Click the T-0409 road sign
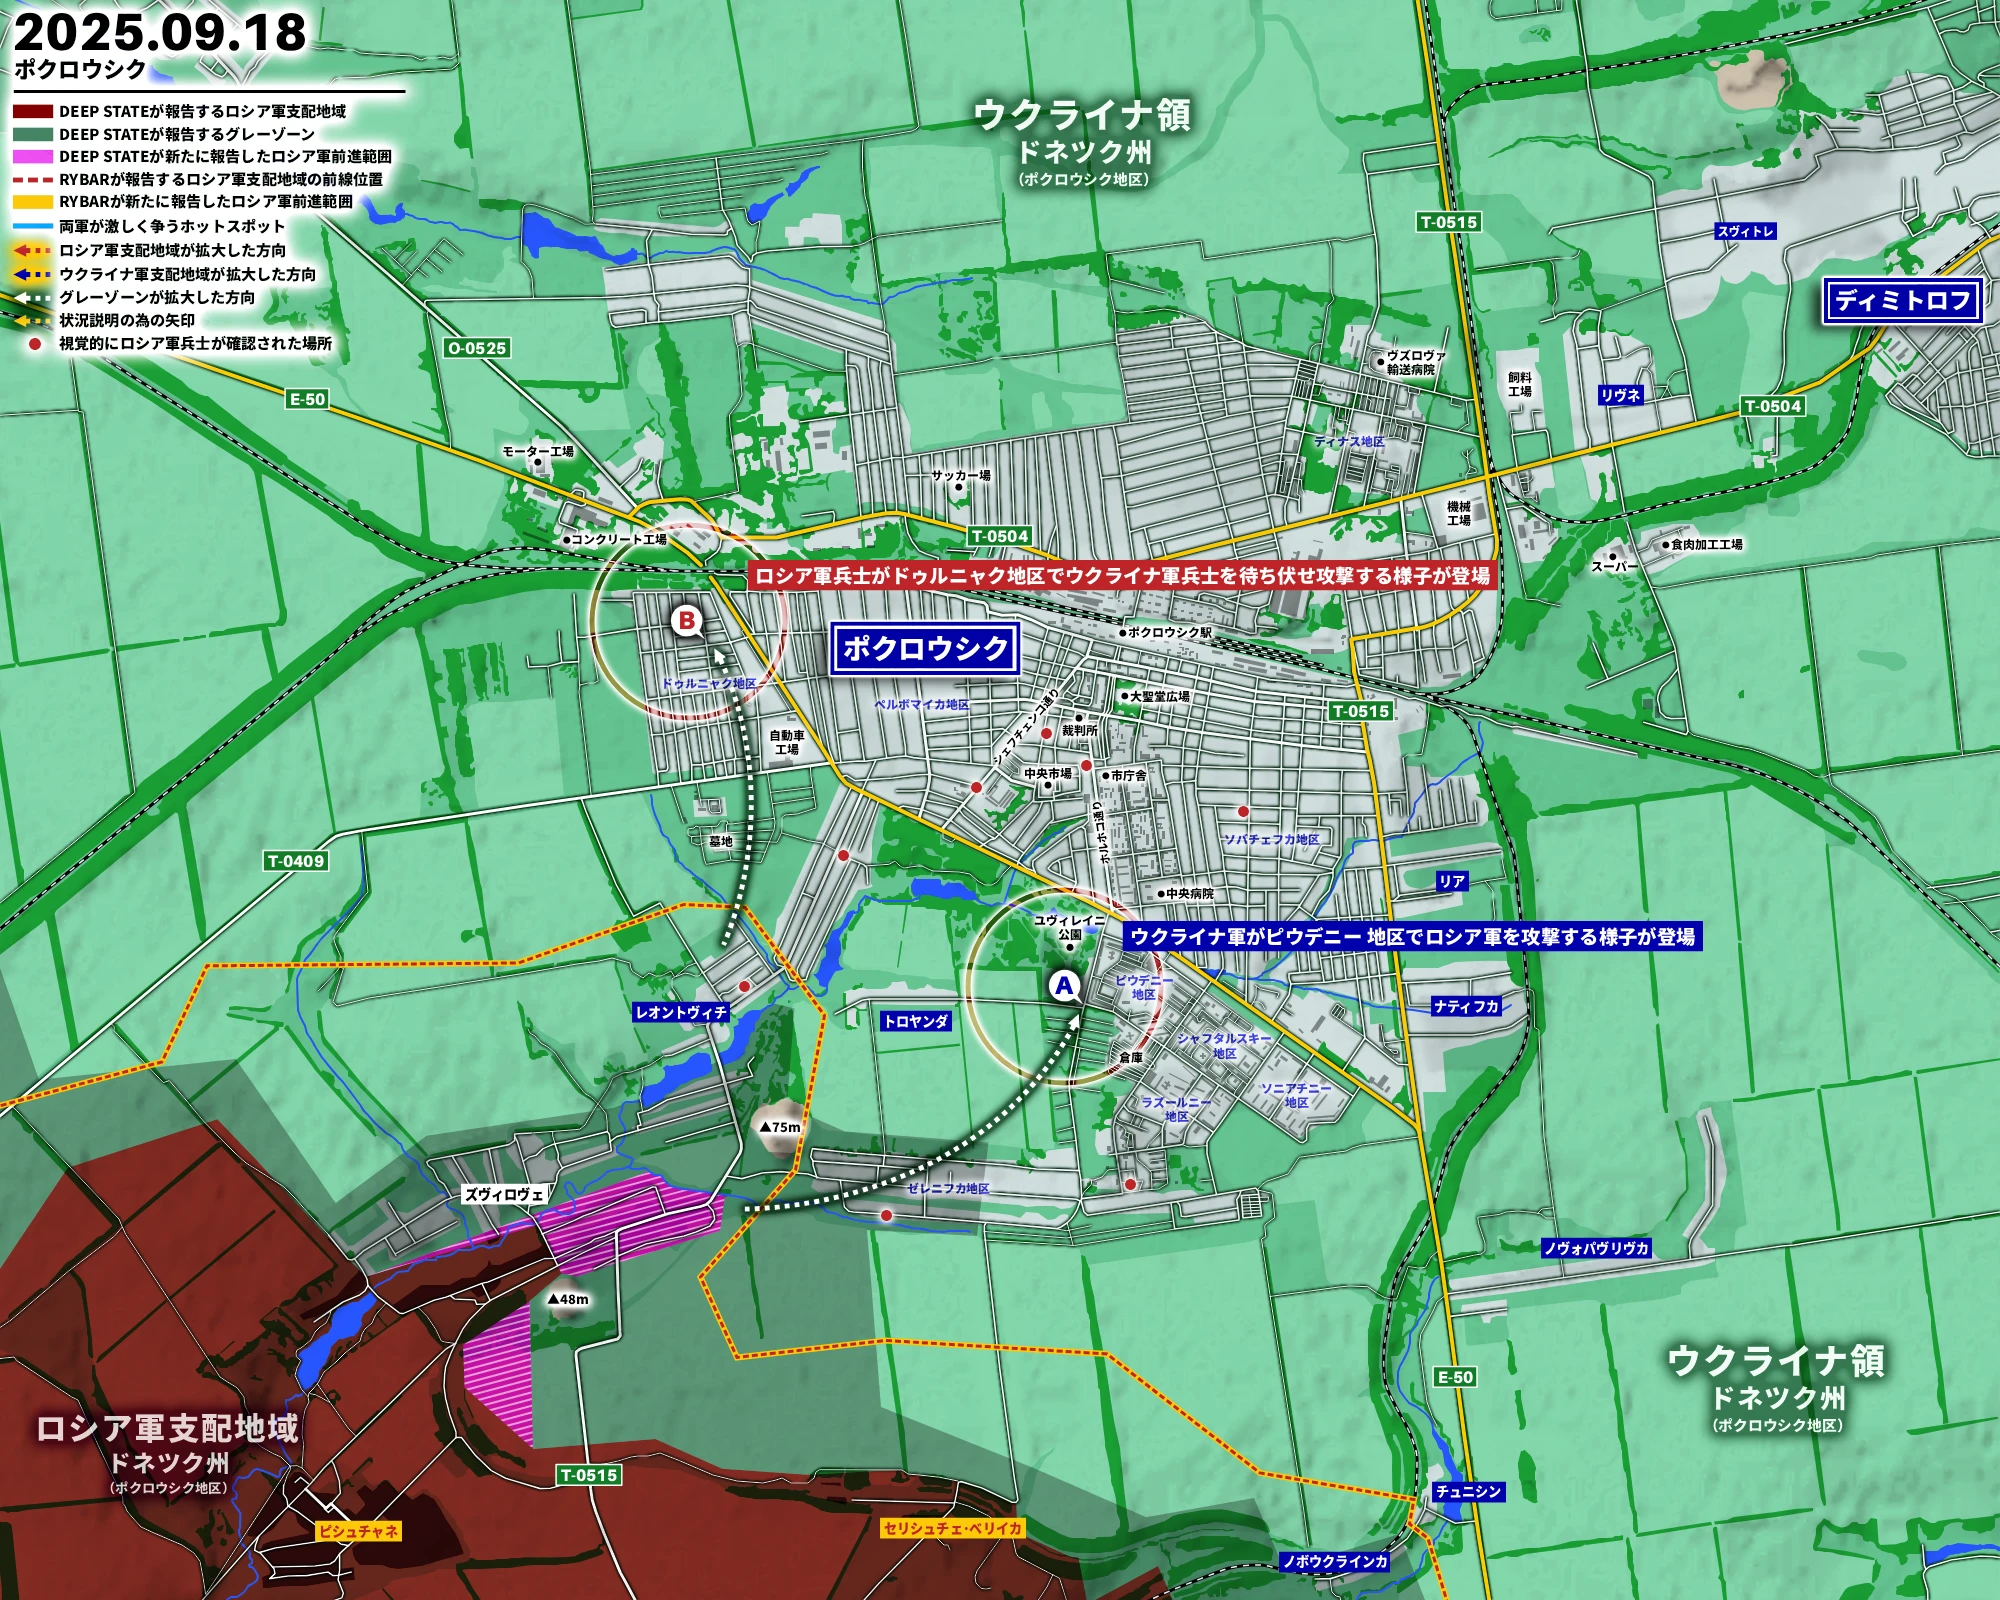This screenshot has height=1600, width=2000. click(x=296, y=861)
